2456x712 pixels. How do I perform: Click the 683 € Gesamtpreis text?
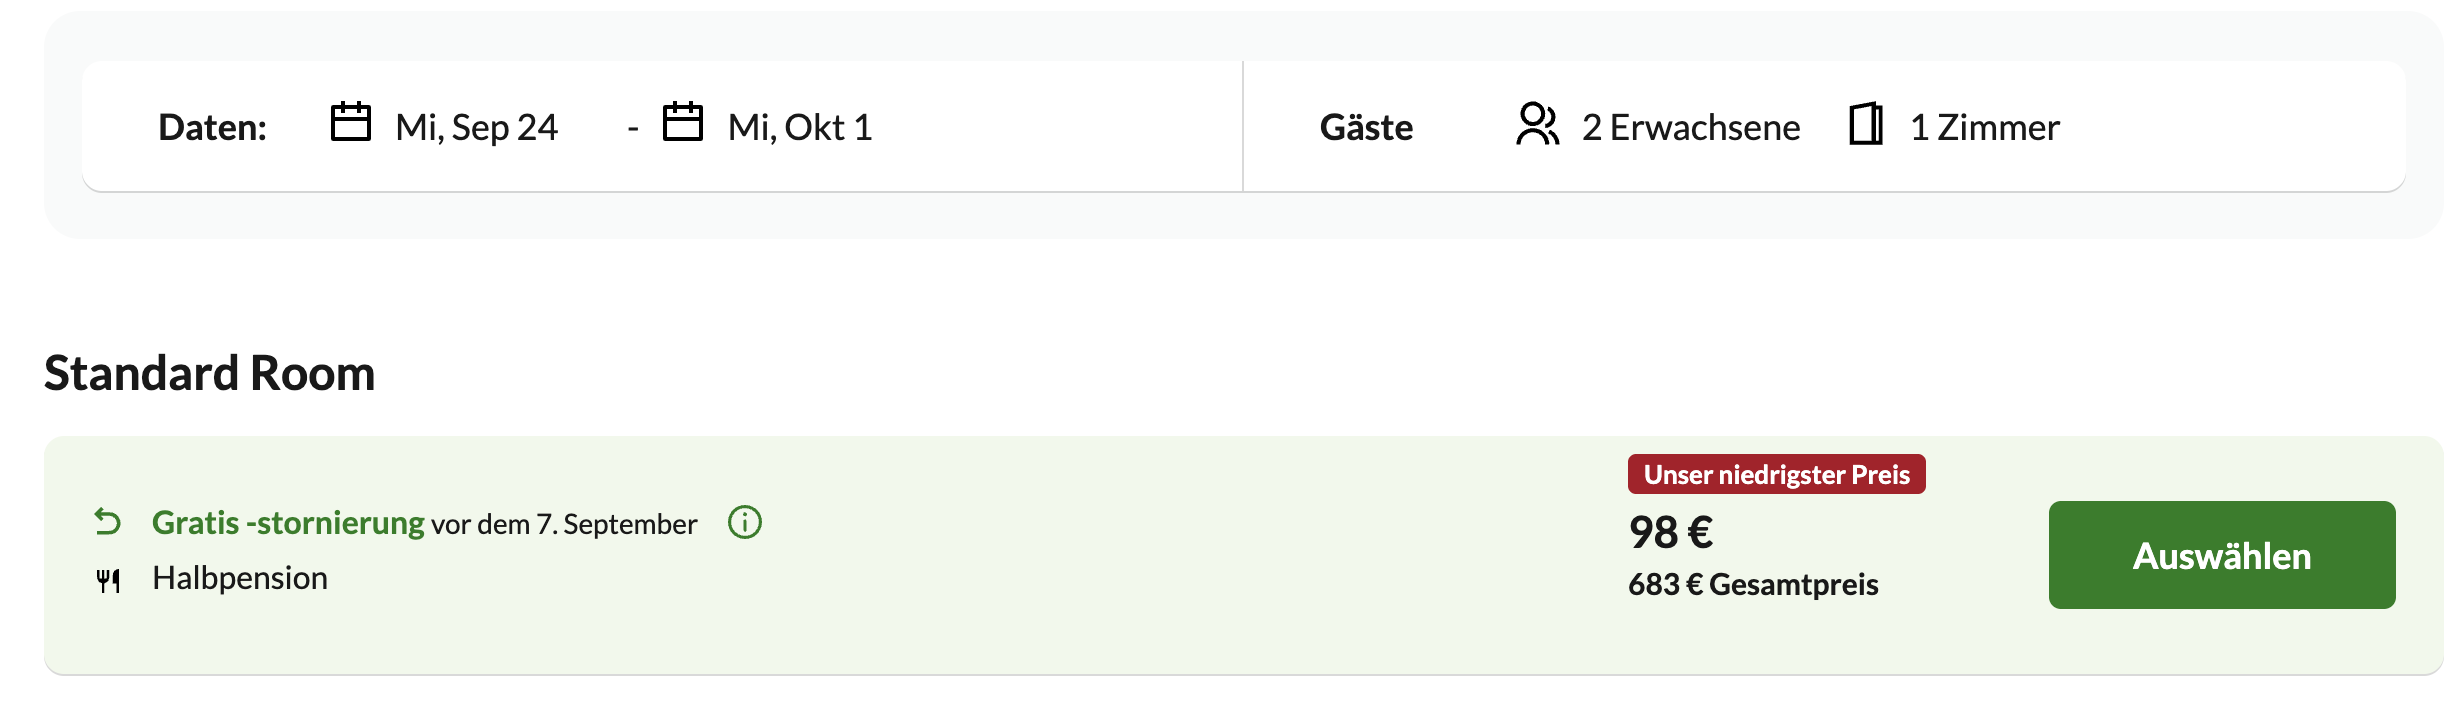point(1753,584)
